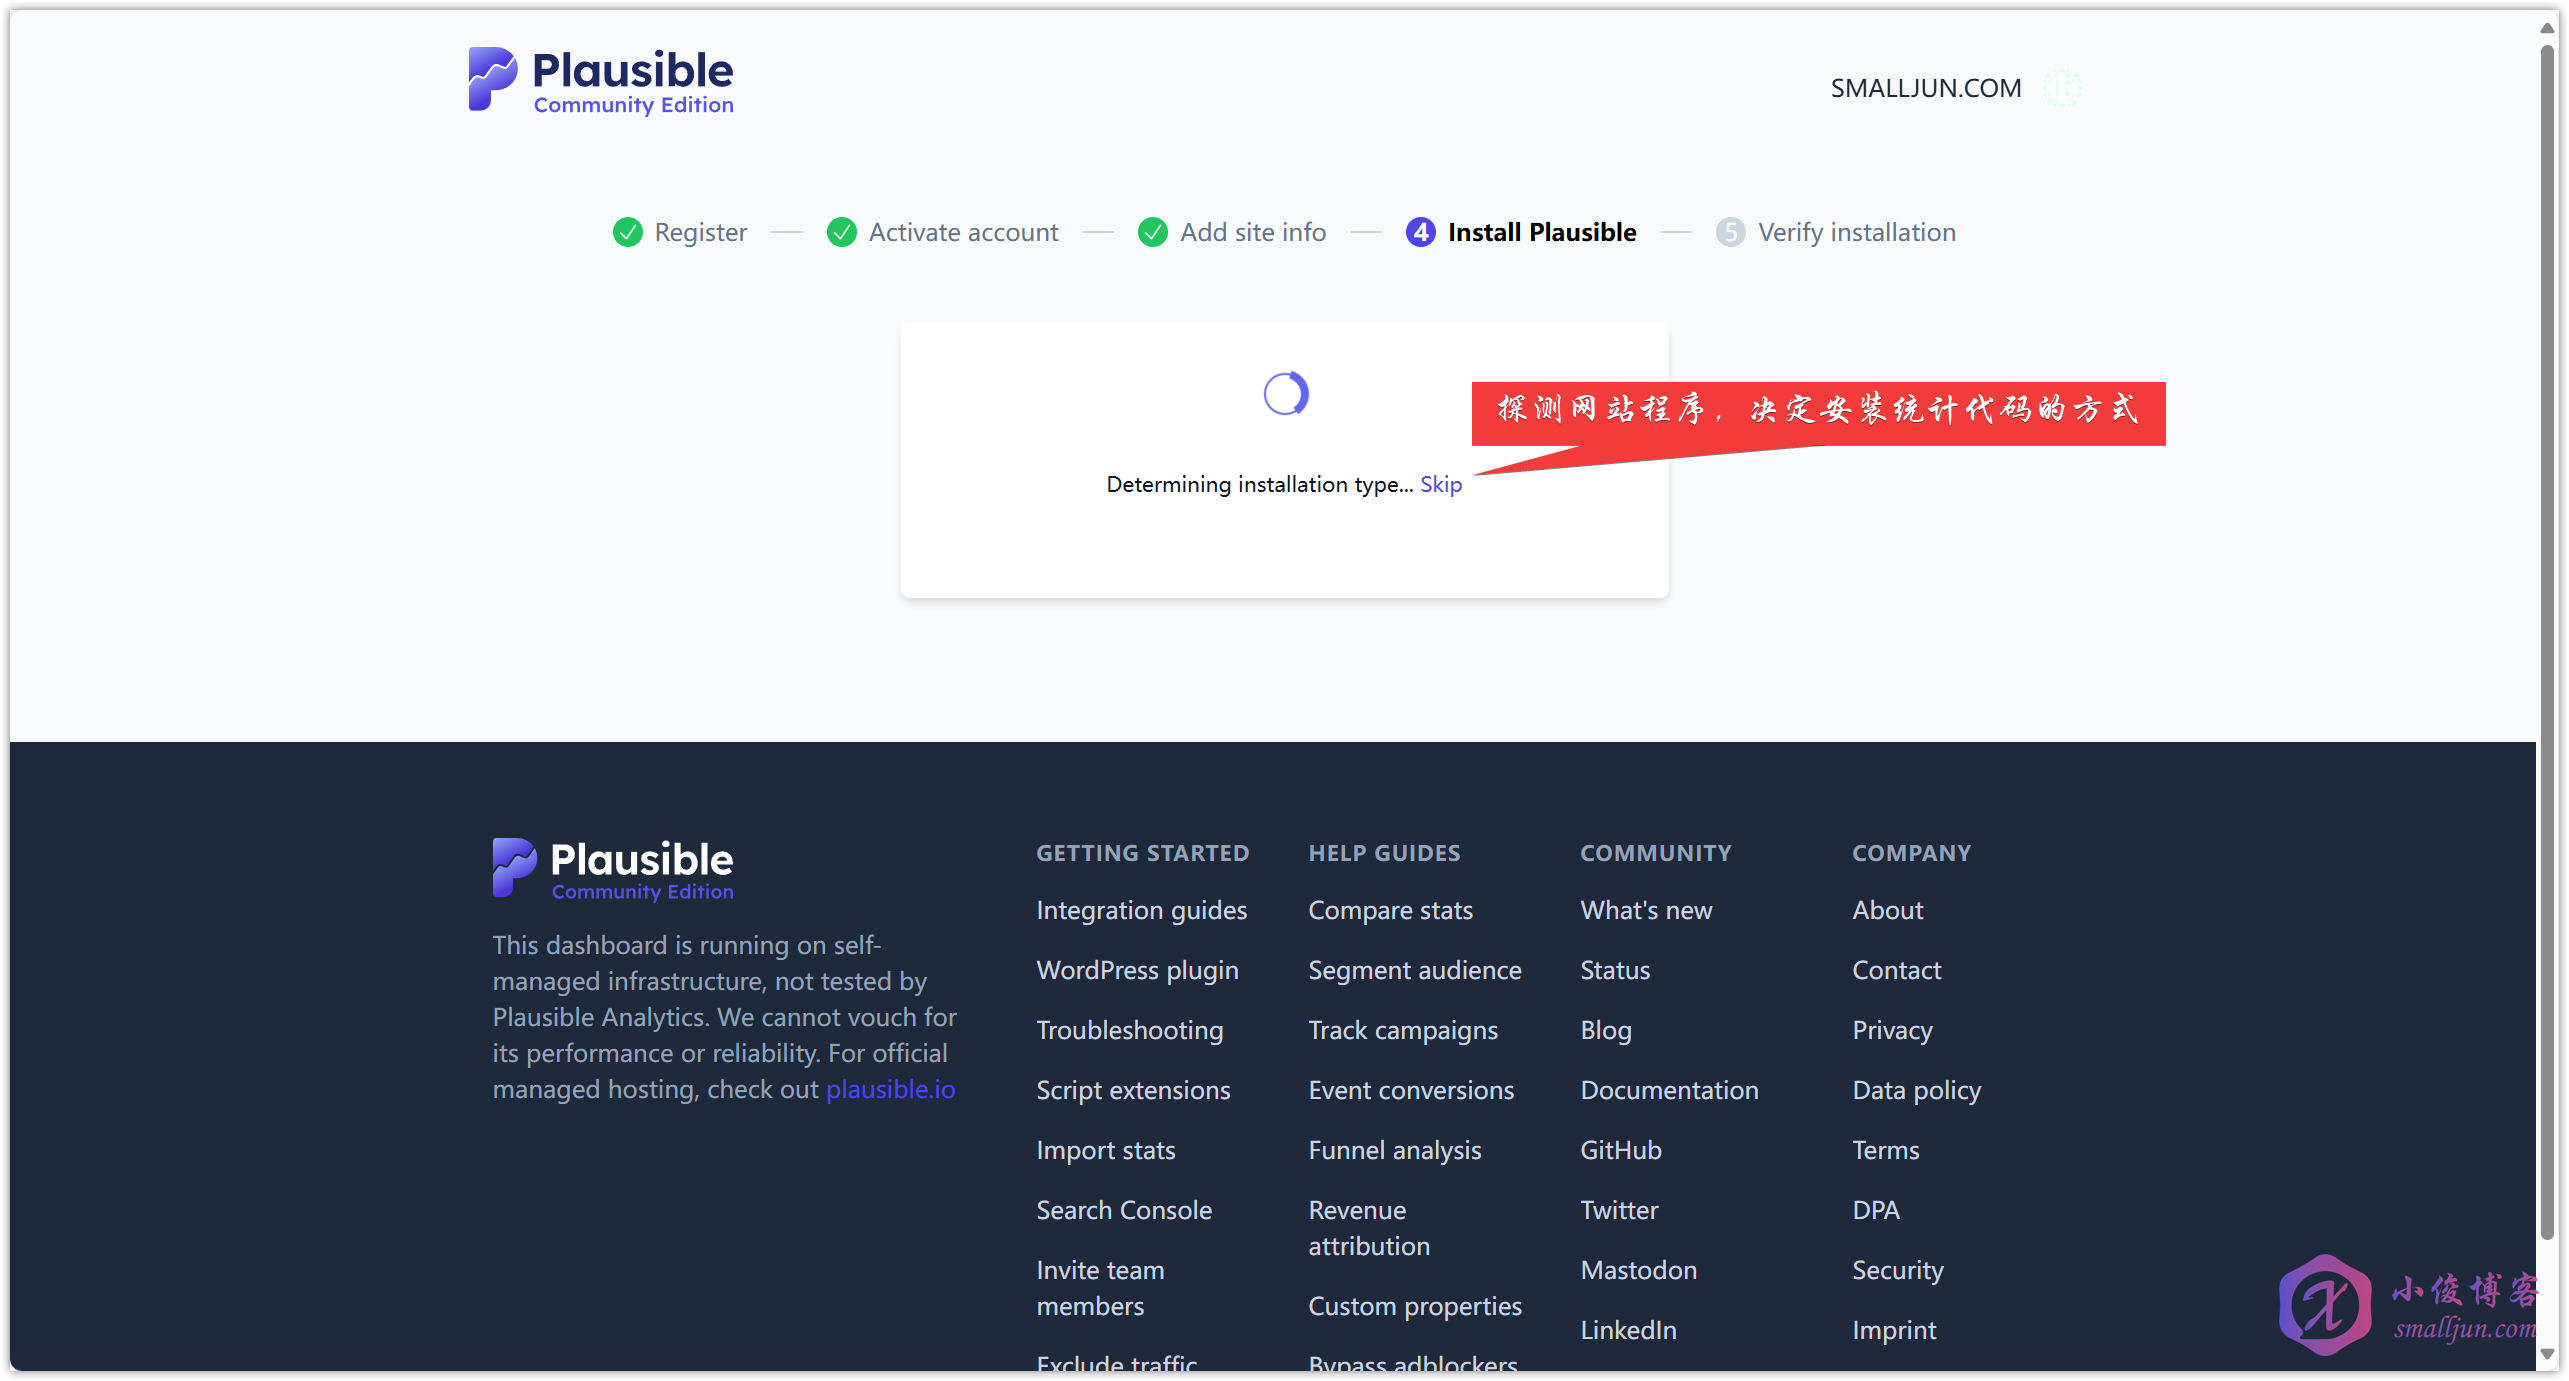Open the plausible.io link in the footer

coord(890,1089)
